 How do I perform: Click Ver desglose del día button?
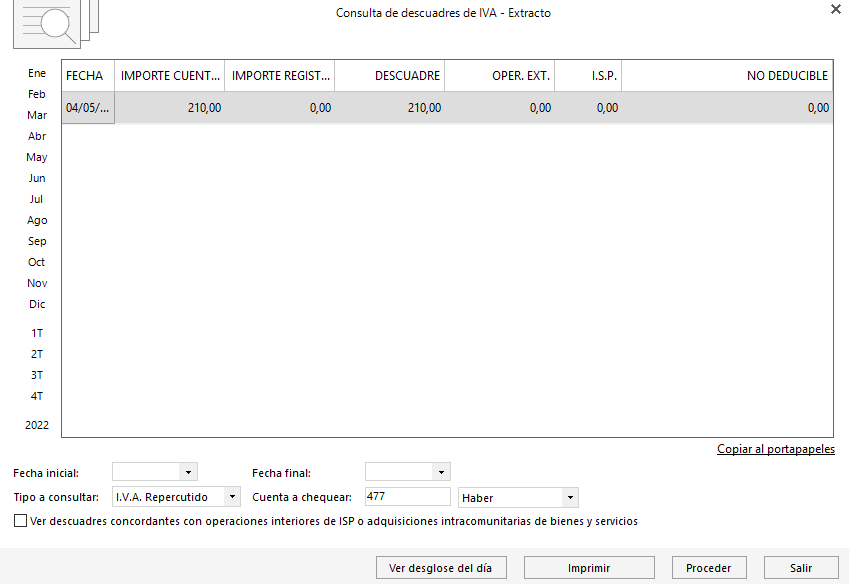tap(441, 568)
